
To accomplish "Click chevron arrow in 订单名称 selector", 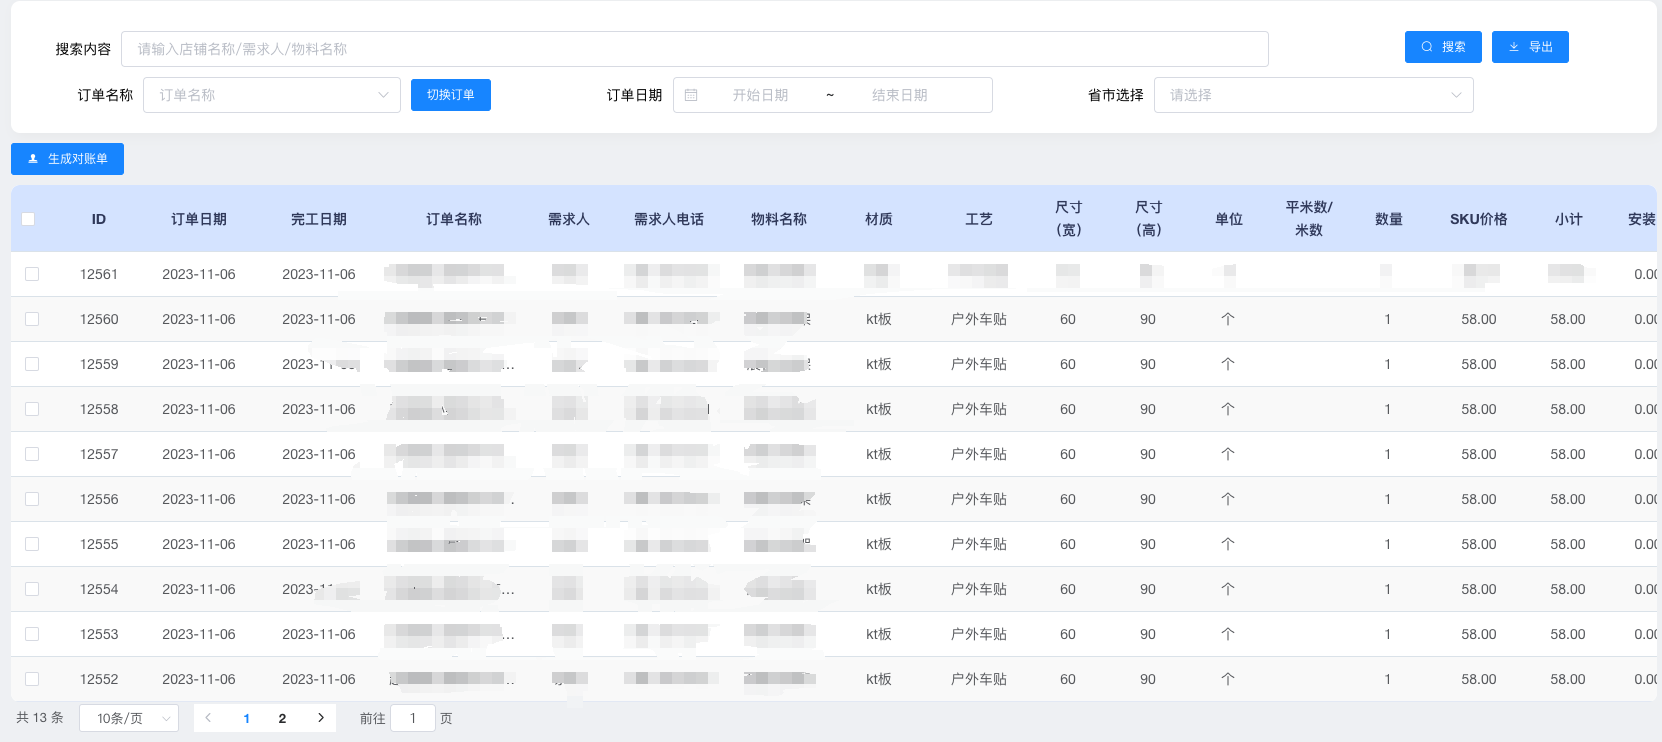I will [383, 95].
